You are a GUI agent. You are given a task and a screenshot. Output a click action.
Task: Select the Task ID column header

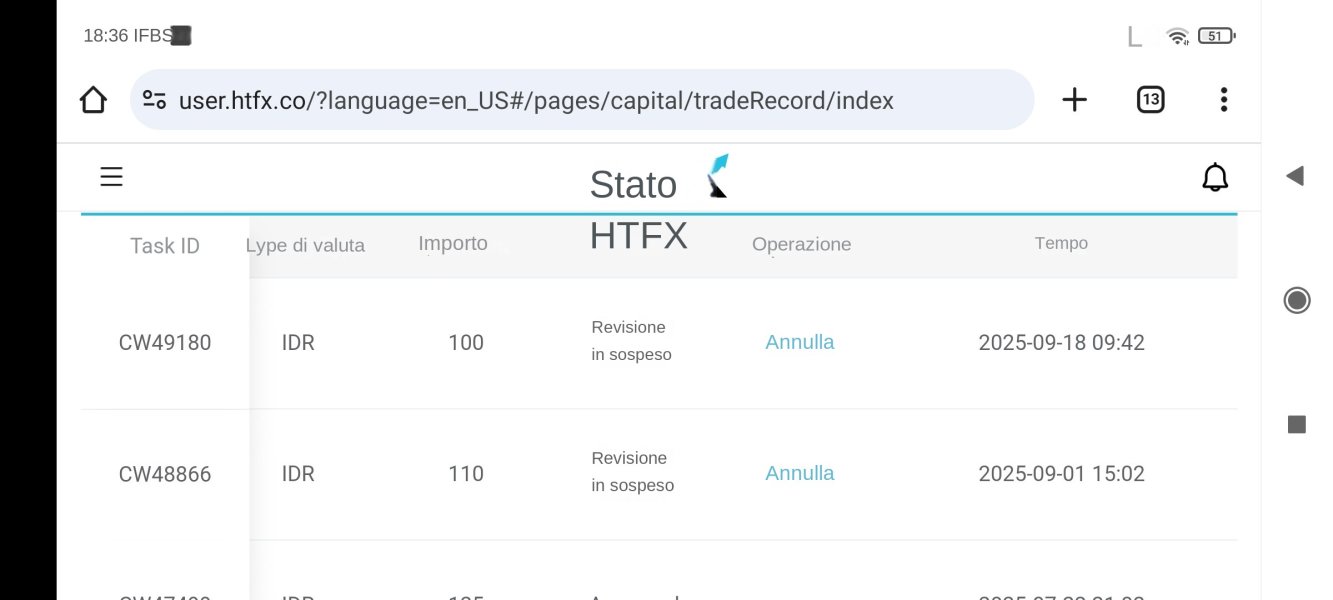pyautogui.click(x=165, y=246)
